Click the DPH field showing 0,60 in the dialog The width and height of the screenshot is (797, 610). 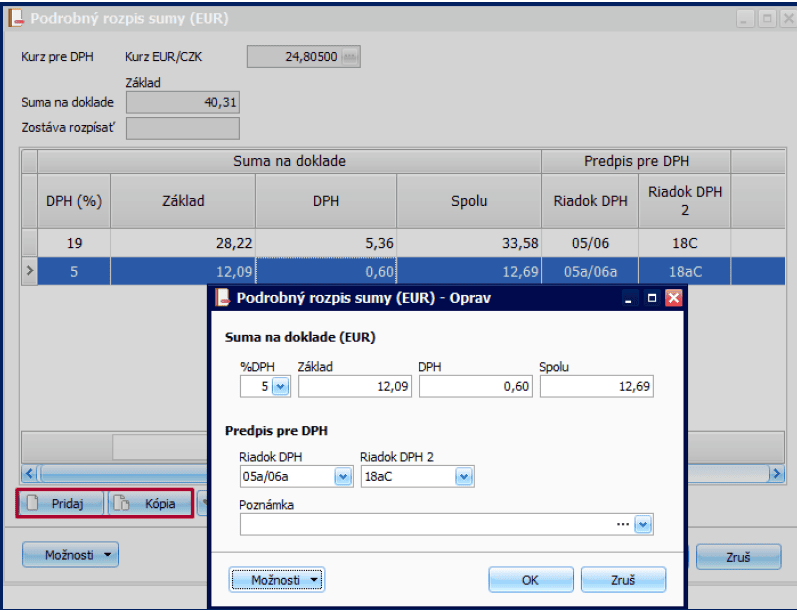point(476,387)
